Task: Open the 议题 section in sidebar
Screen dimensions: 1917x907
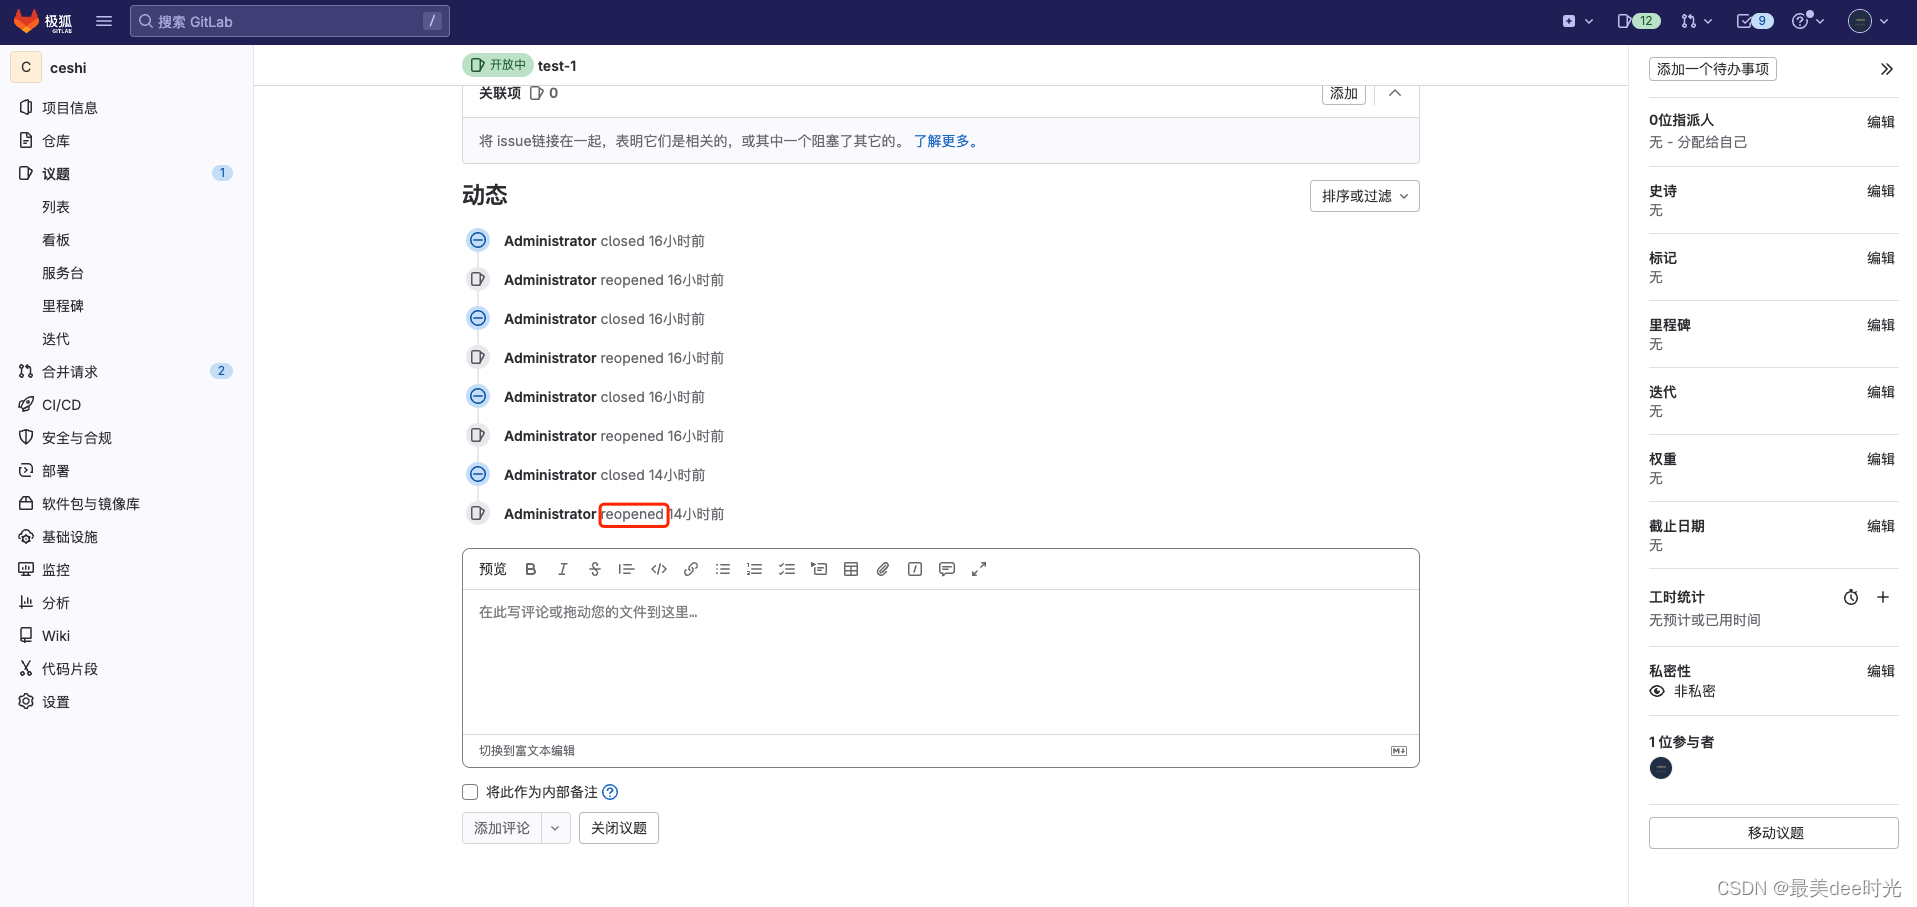Action: (56, 173)
